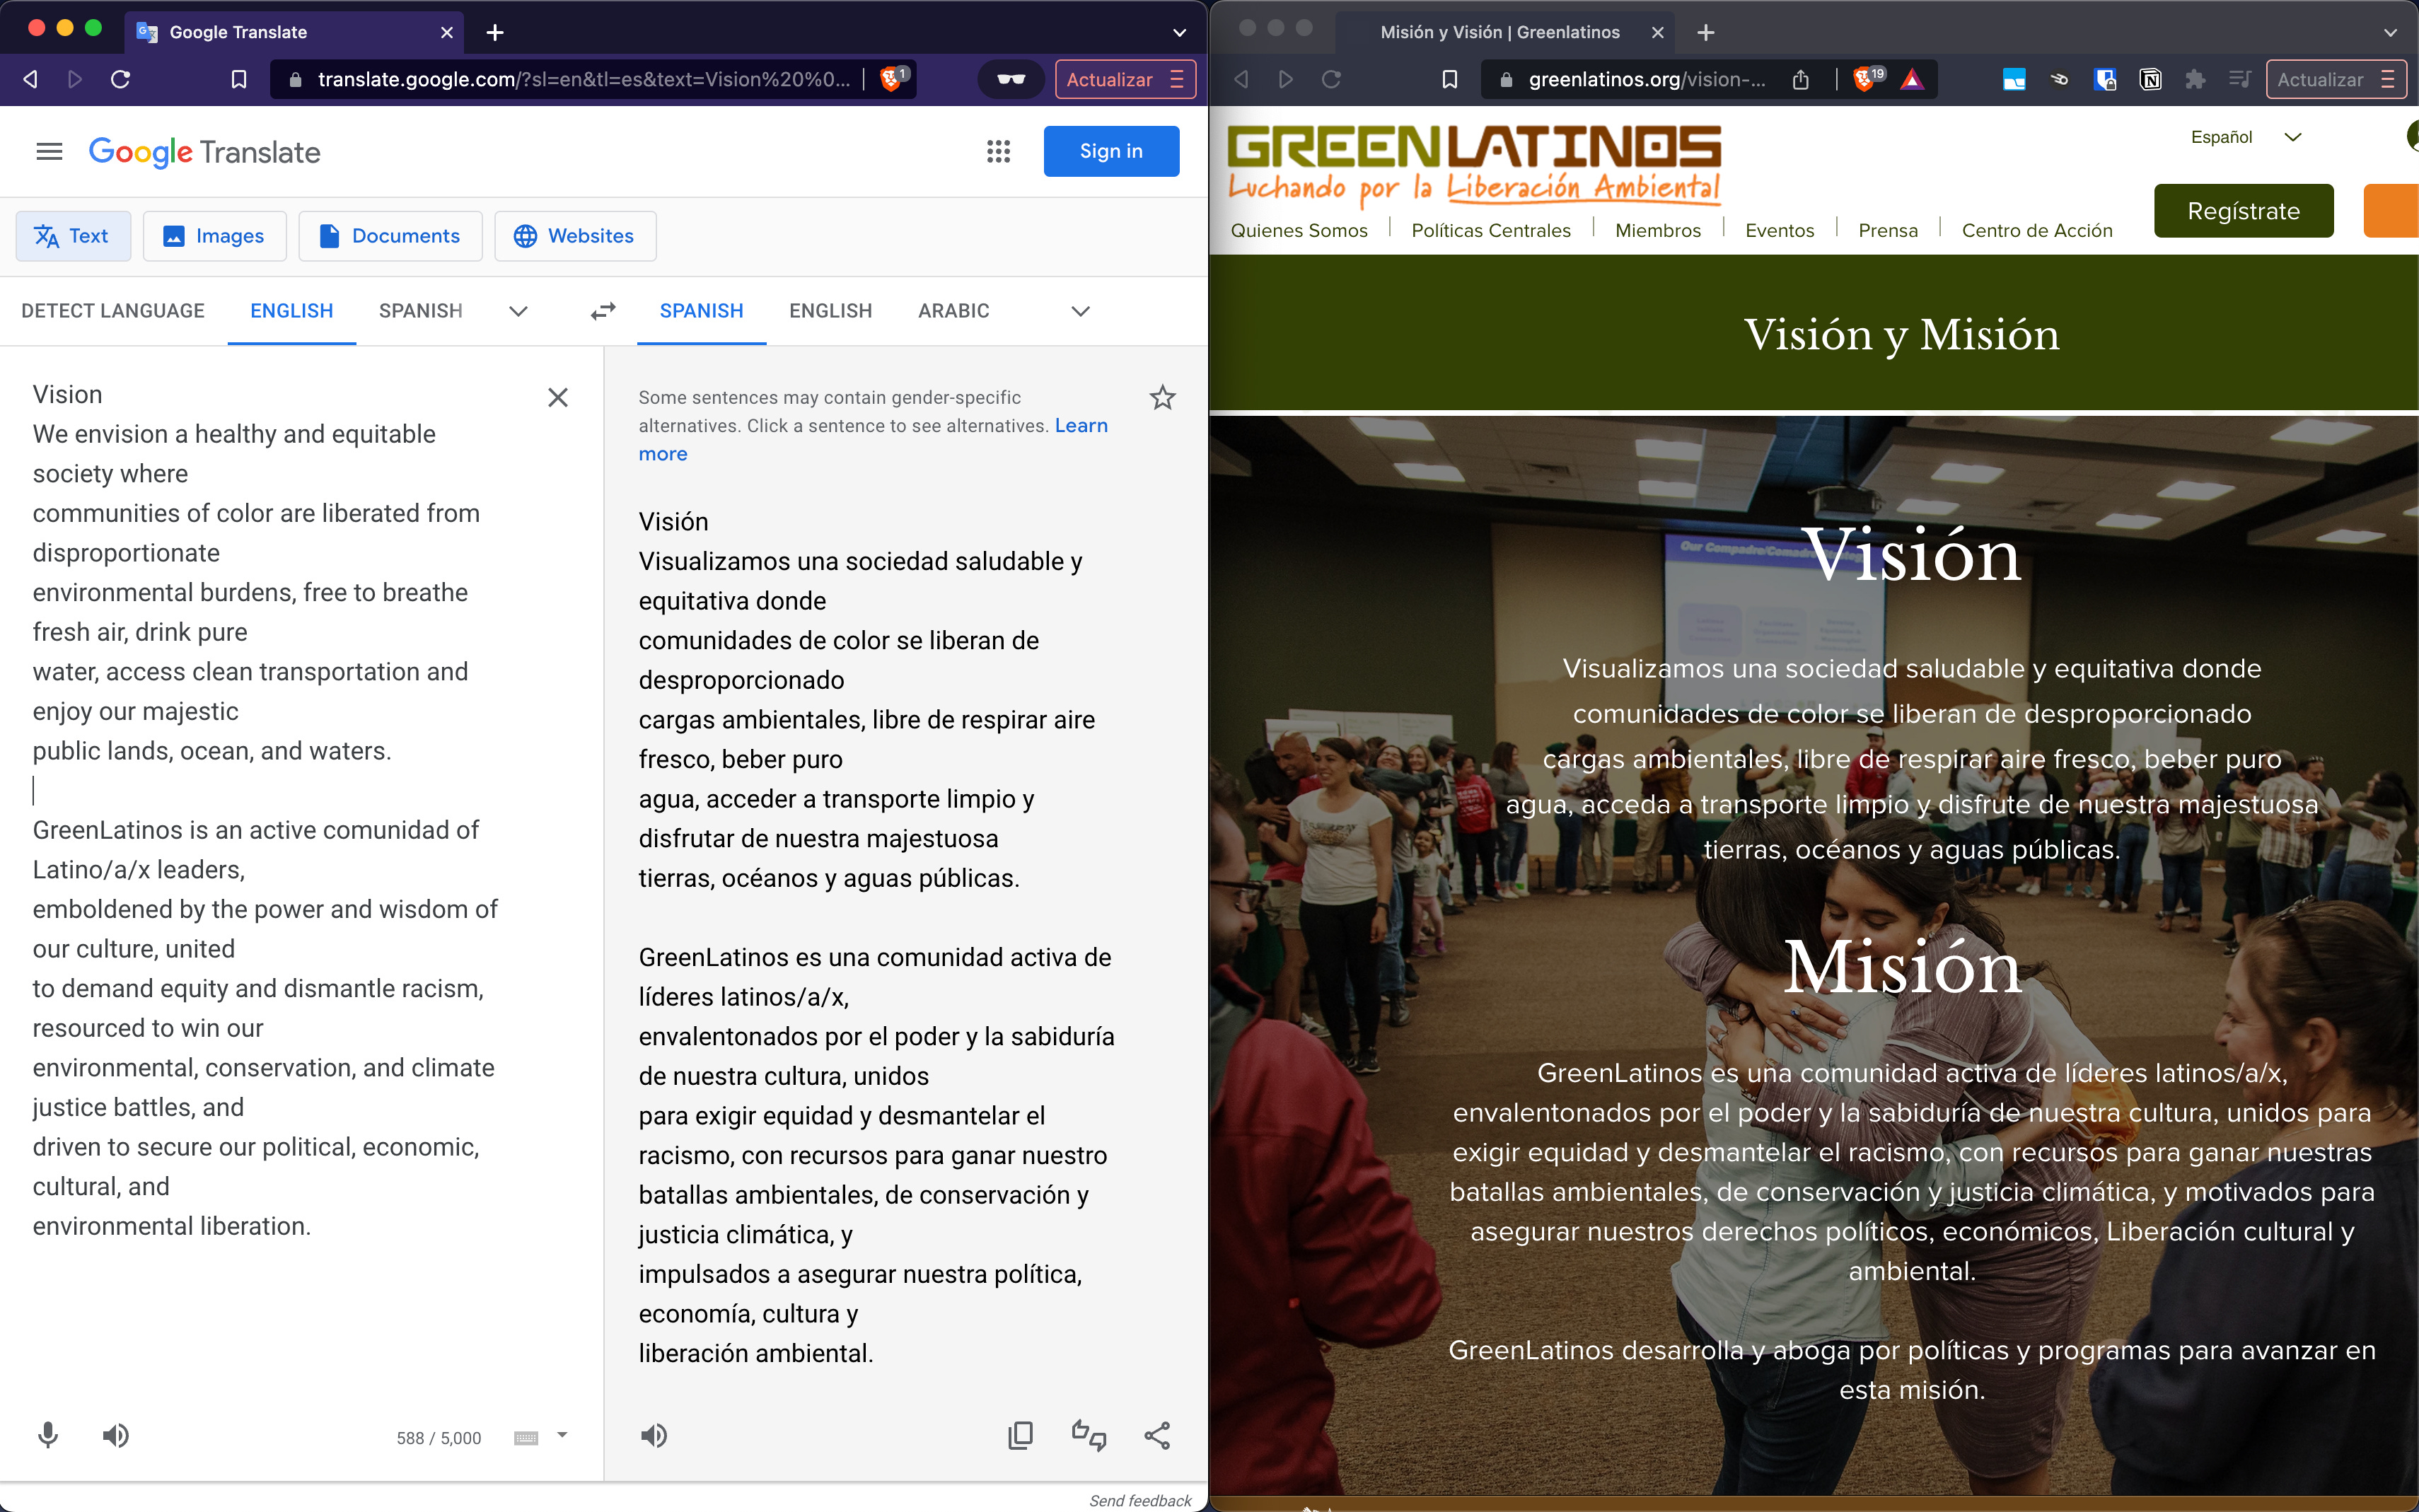The height and width of the screenshot is (1512, 2419).
Task: Open Eventos menu
Action: tap(1780, 230)
